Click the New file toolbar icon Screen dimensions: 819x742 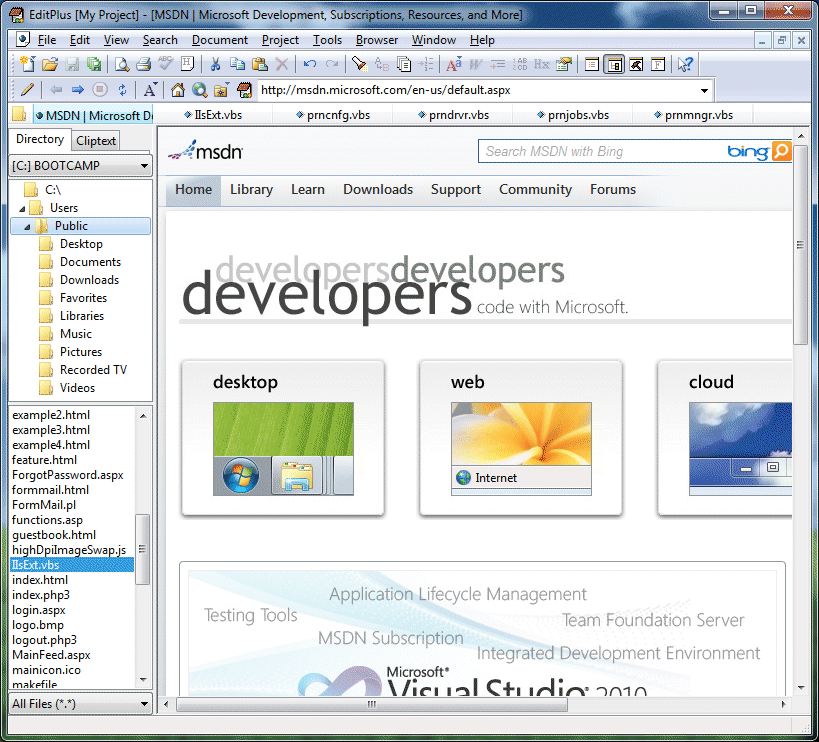(27, 65)
